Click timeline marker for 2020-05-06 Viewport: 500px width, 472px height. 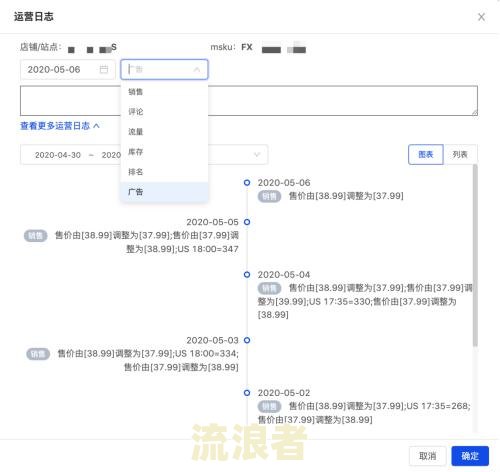(x=247, y=183)
